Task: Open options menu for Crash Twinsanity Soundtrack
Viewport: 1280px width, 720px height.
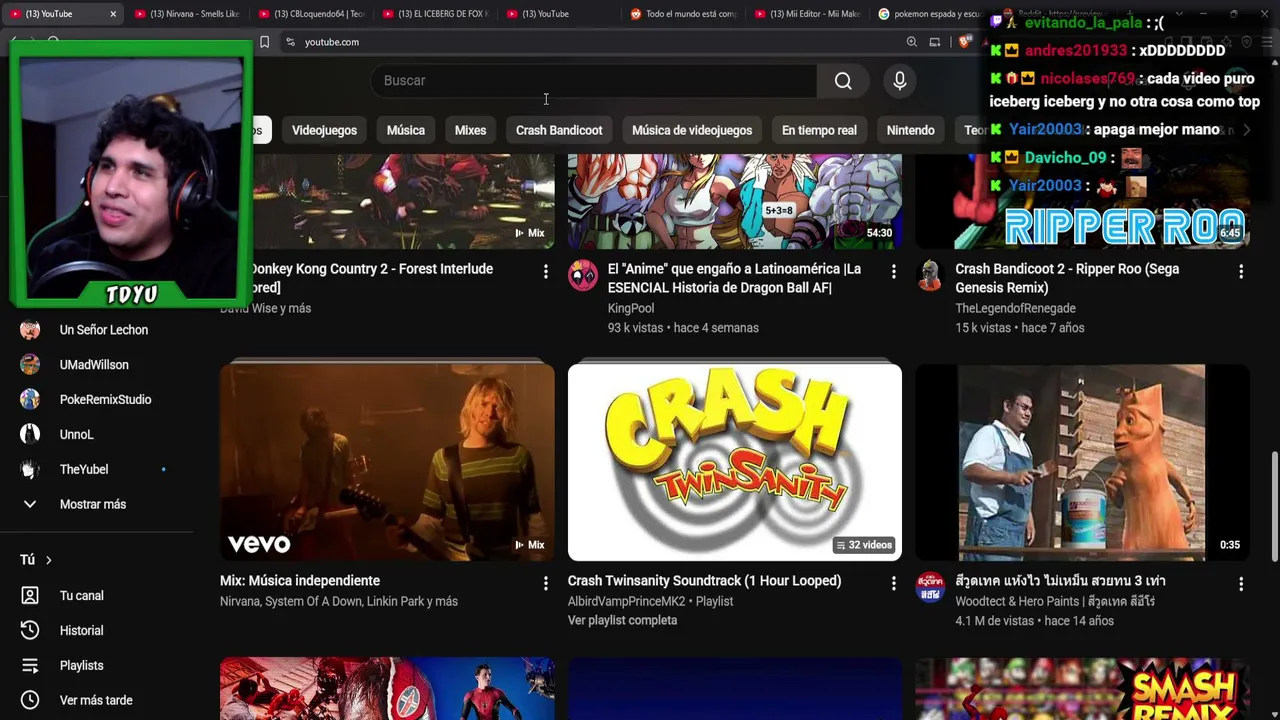Action: tap(894, 583)
